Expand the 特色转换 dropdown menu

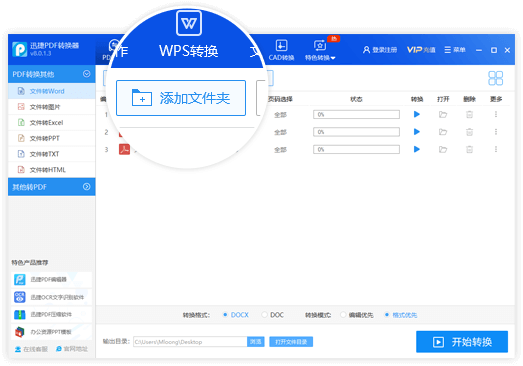point(320,50)
